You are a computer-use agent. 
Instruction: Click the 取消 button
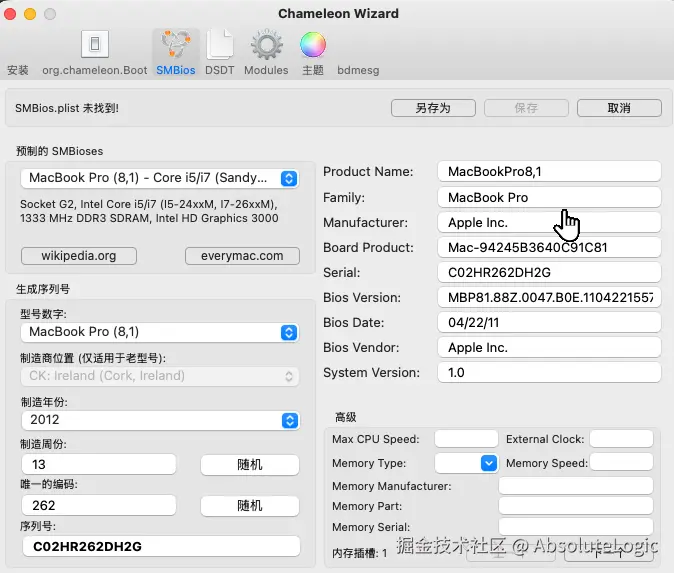click(x=619, y=108)
